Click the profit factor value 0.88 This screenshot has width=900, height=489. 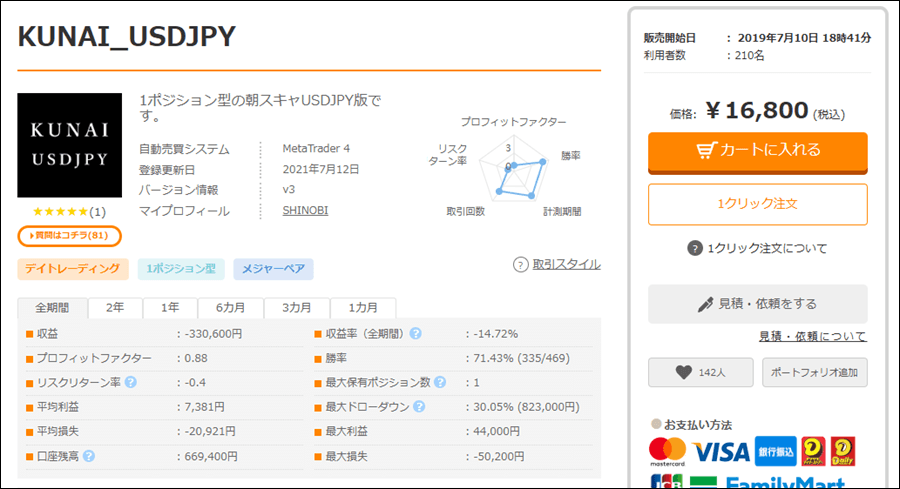pos(196,358)
